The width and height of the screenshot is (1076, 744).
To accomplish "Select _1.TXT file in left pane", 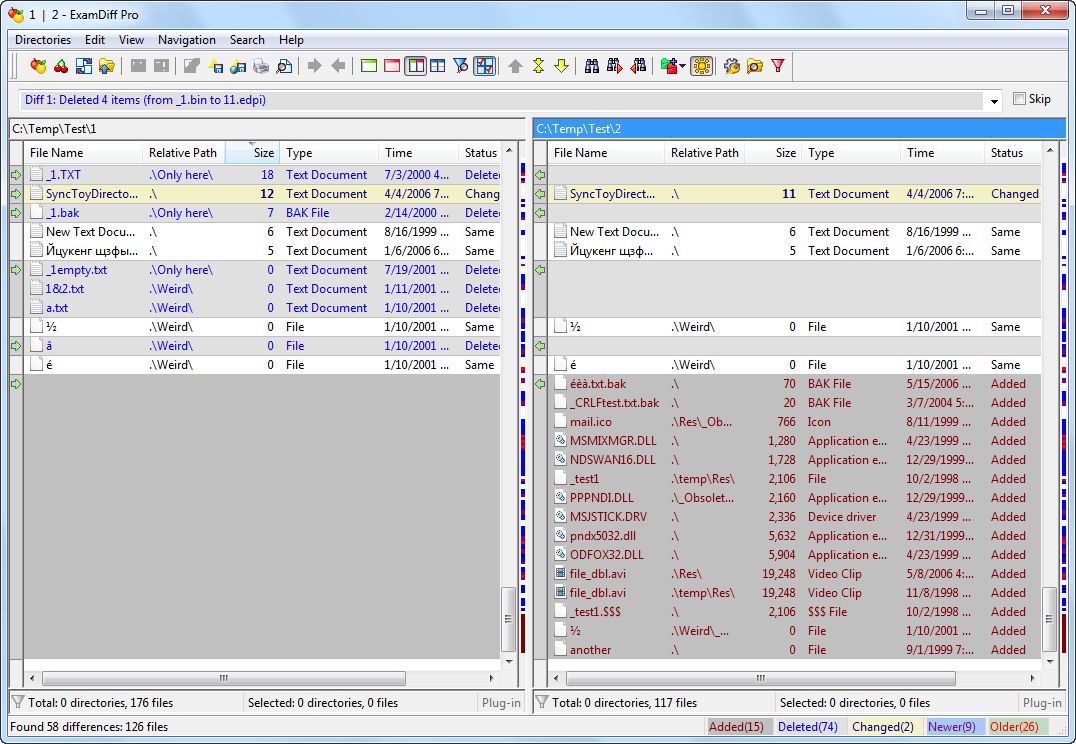I will (x=261, y=174).
